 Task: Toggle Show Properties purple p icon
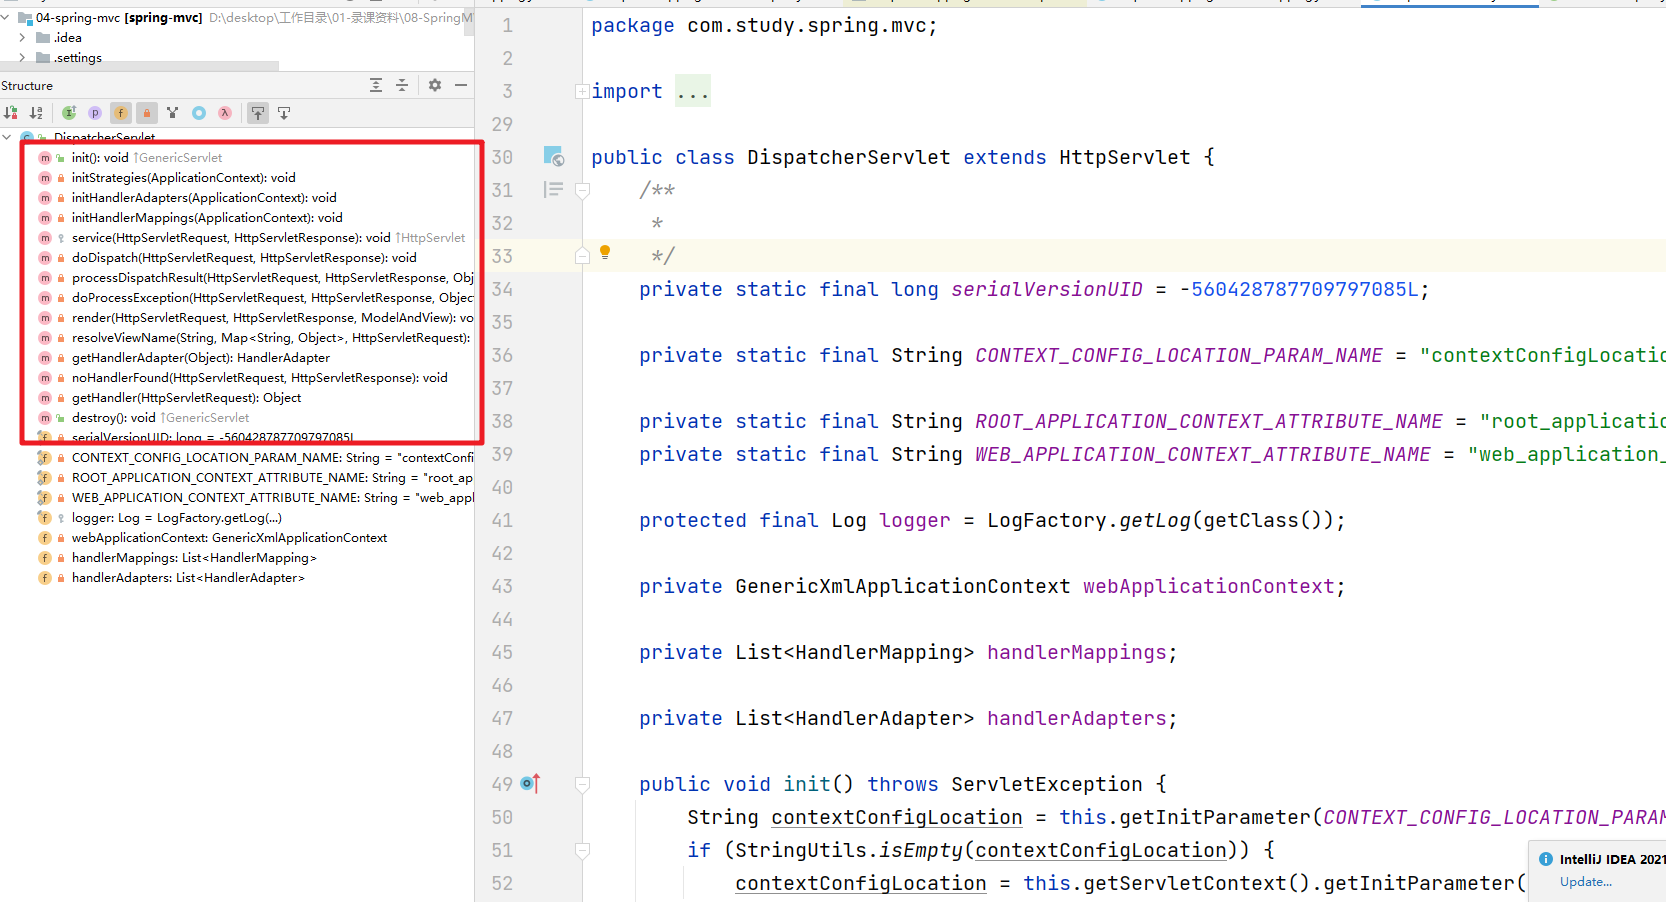[x=95, y=113]
